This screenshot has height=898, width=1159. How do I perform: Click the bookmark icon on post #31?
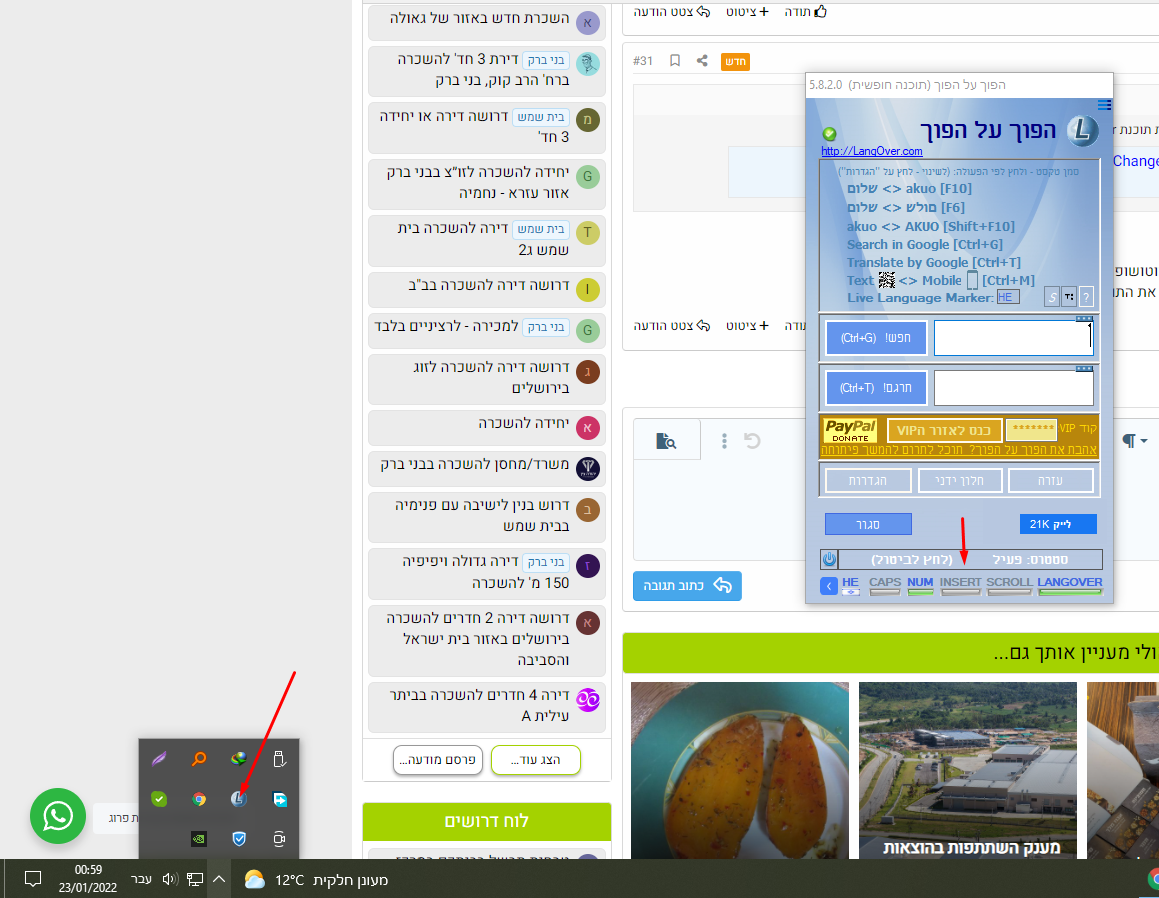(x=675, y=61)
